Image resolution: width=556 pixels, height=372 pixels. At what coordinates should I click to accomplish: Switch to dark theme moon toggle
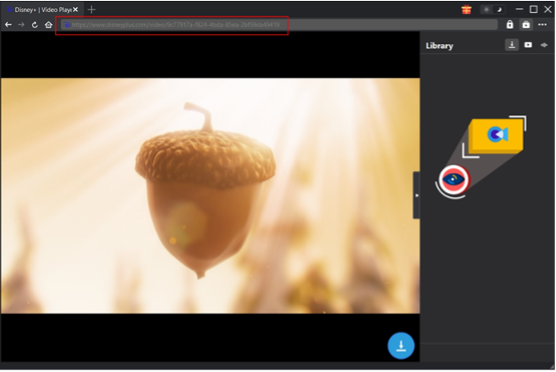click(x=499, y=10)
